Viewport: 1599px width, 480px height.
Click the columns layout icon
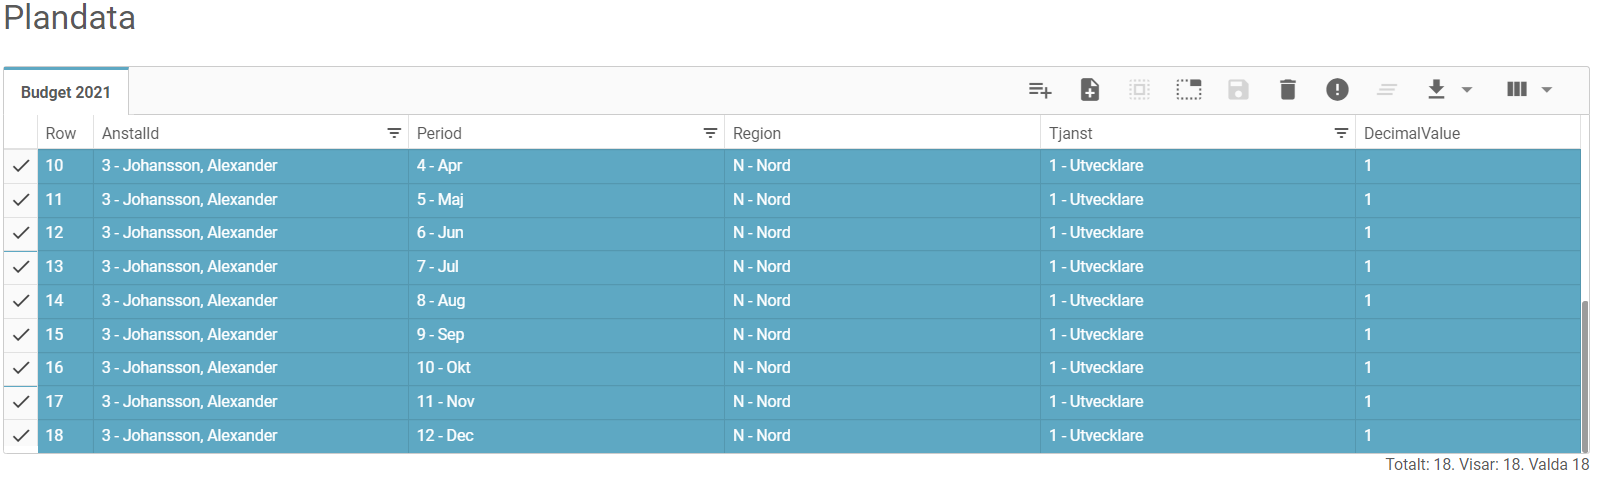tap(1517, 90)
